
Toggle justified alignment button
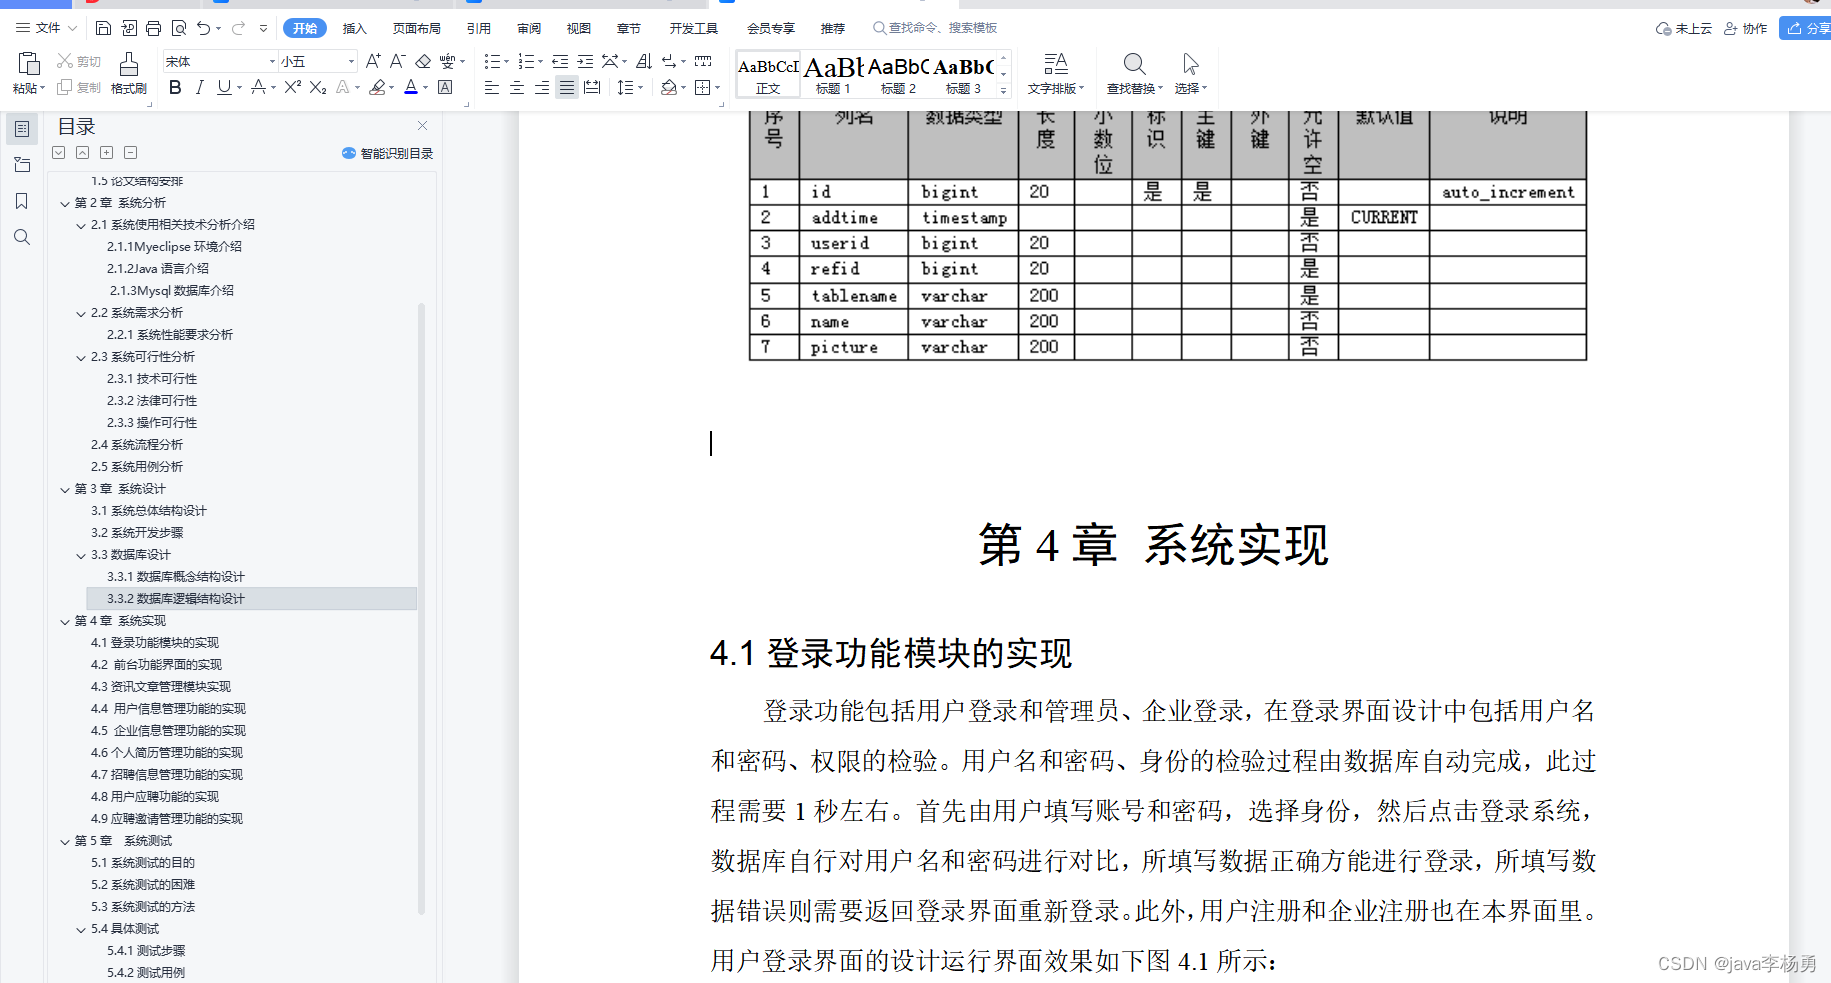click(x=567, y=88)
